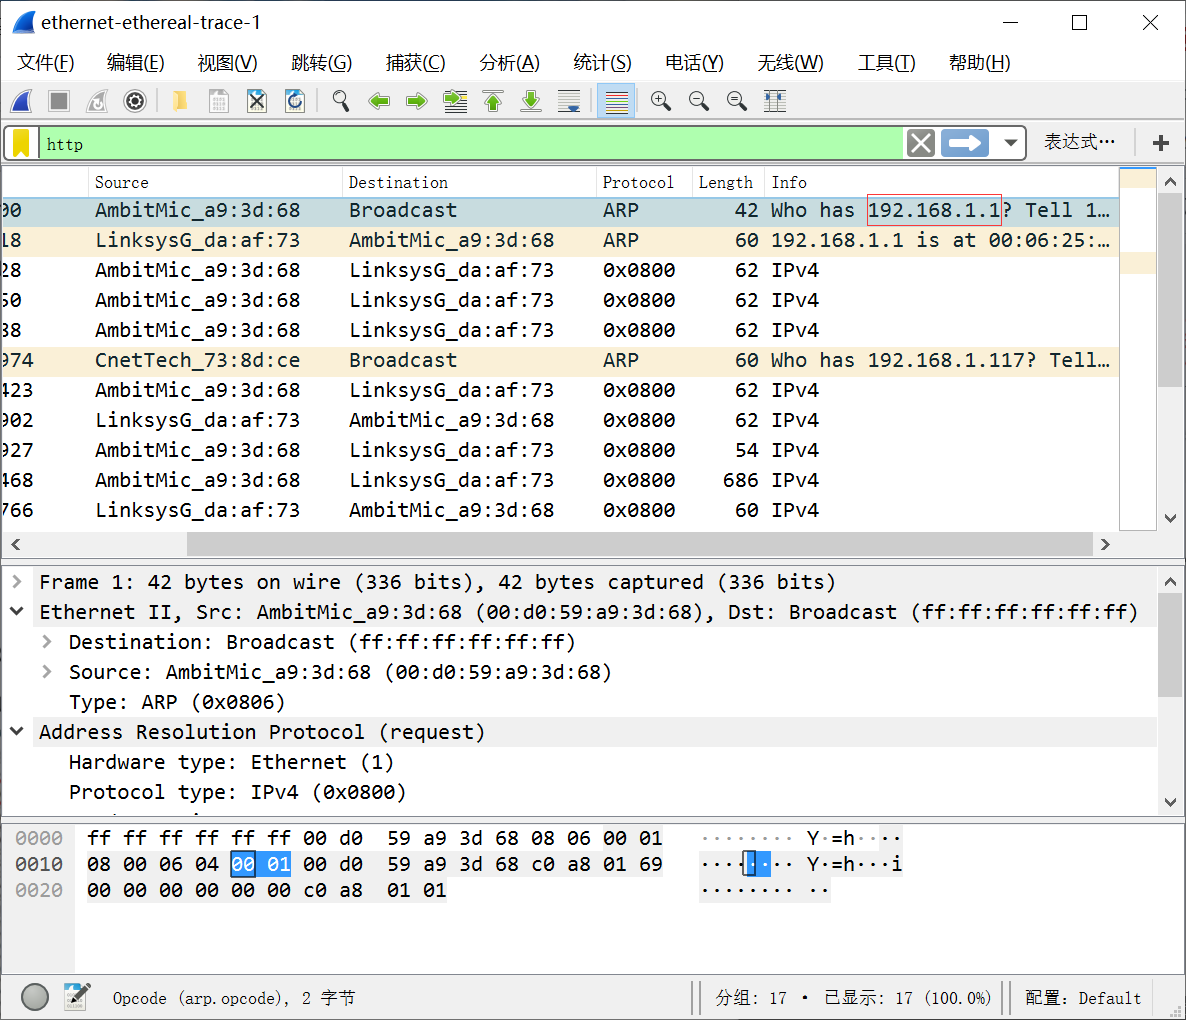1186x1020 pixels.
Task: Stop capturing packets square icon
Action: (x=59, y=101)
